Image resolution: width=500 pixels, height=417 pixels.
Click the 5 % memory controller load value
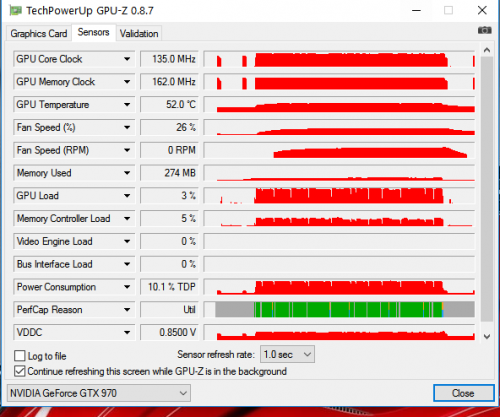(169, 218)
